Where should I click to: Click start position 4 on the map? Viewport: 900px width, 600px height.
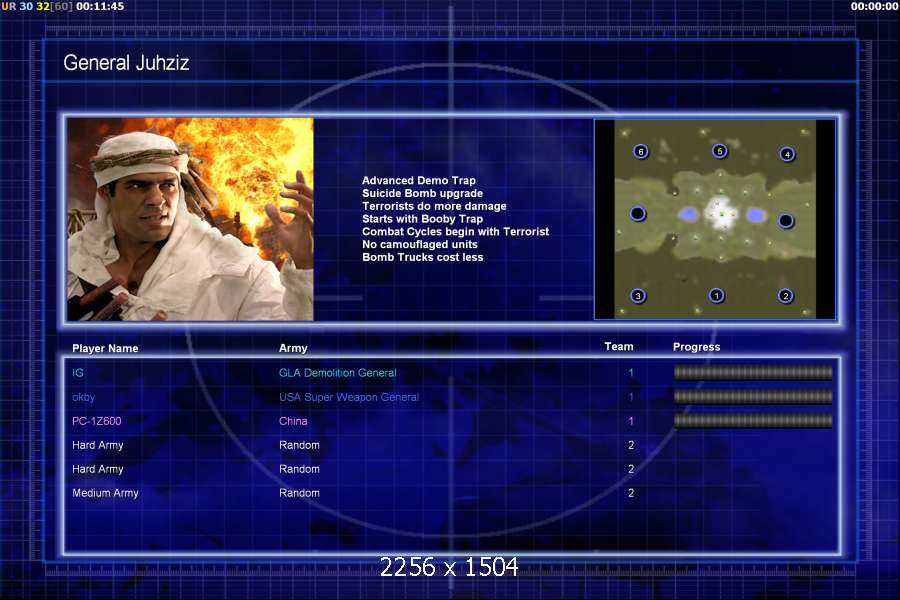click(x=787, y=154)
